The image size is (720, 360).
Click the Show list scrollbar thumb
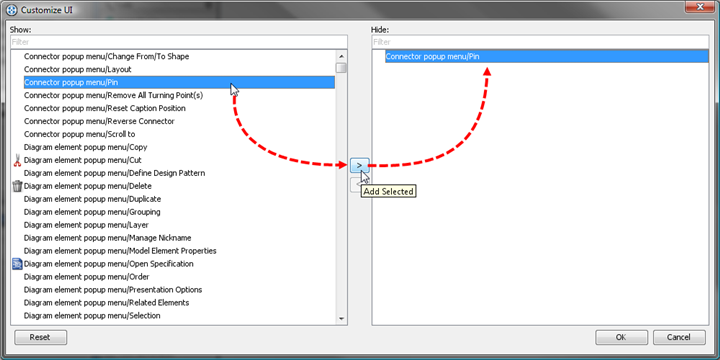tap(341, 68)
